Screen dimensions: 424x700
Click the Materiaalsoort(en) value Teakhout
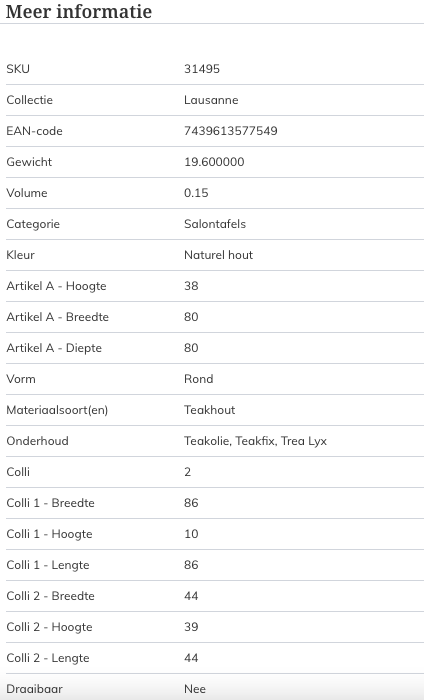pos(210,410)
